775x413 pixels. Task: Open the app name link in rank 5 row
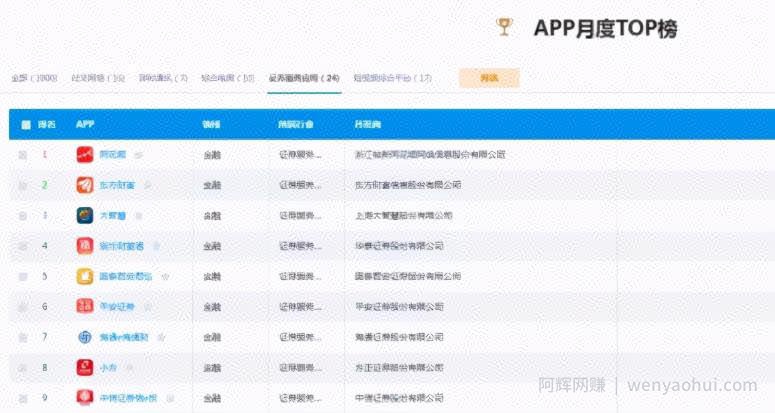coord(126,276)
